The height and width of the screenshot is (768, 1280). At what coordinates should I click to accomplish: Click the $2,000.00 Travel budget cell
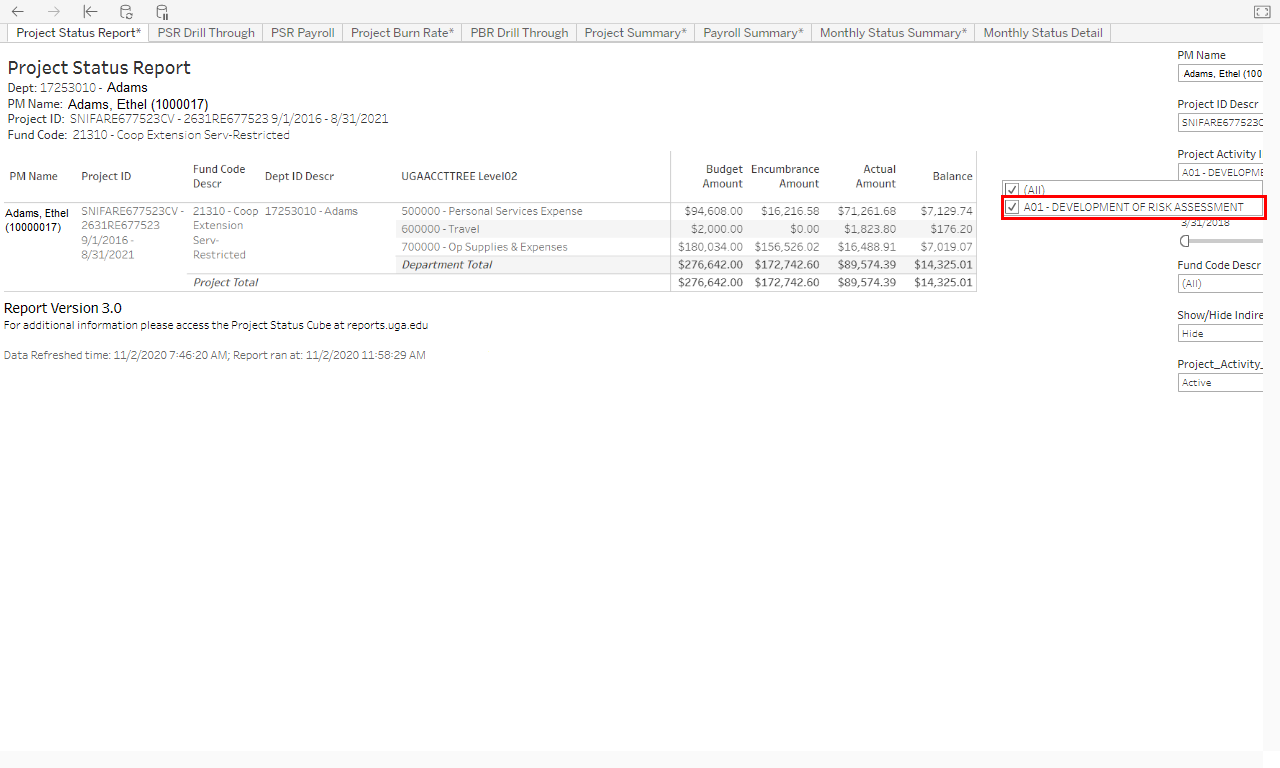717,229
